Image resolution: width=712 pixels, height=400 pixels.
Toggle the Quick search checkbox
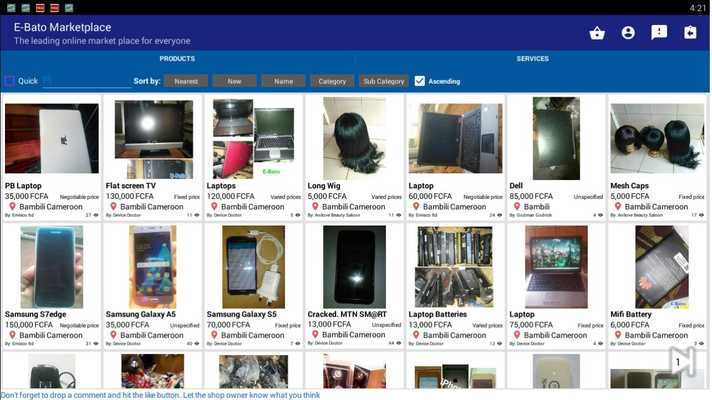pyautogui.click(x=9, y=81)
